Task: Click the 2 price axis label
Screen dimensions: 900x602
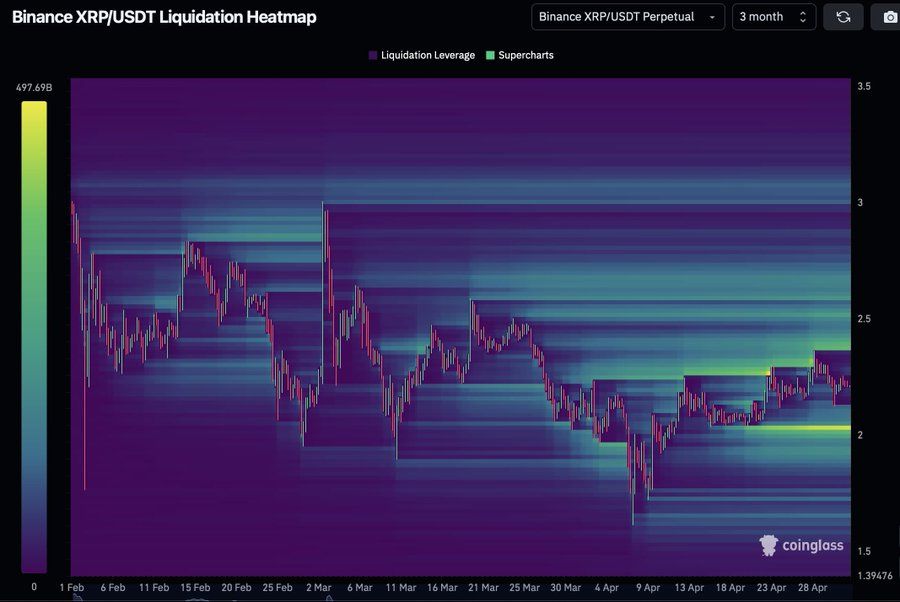Action: pos(860,435)
